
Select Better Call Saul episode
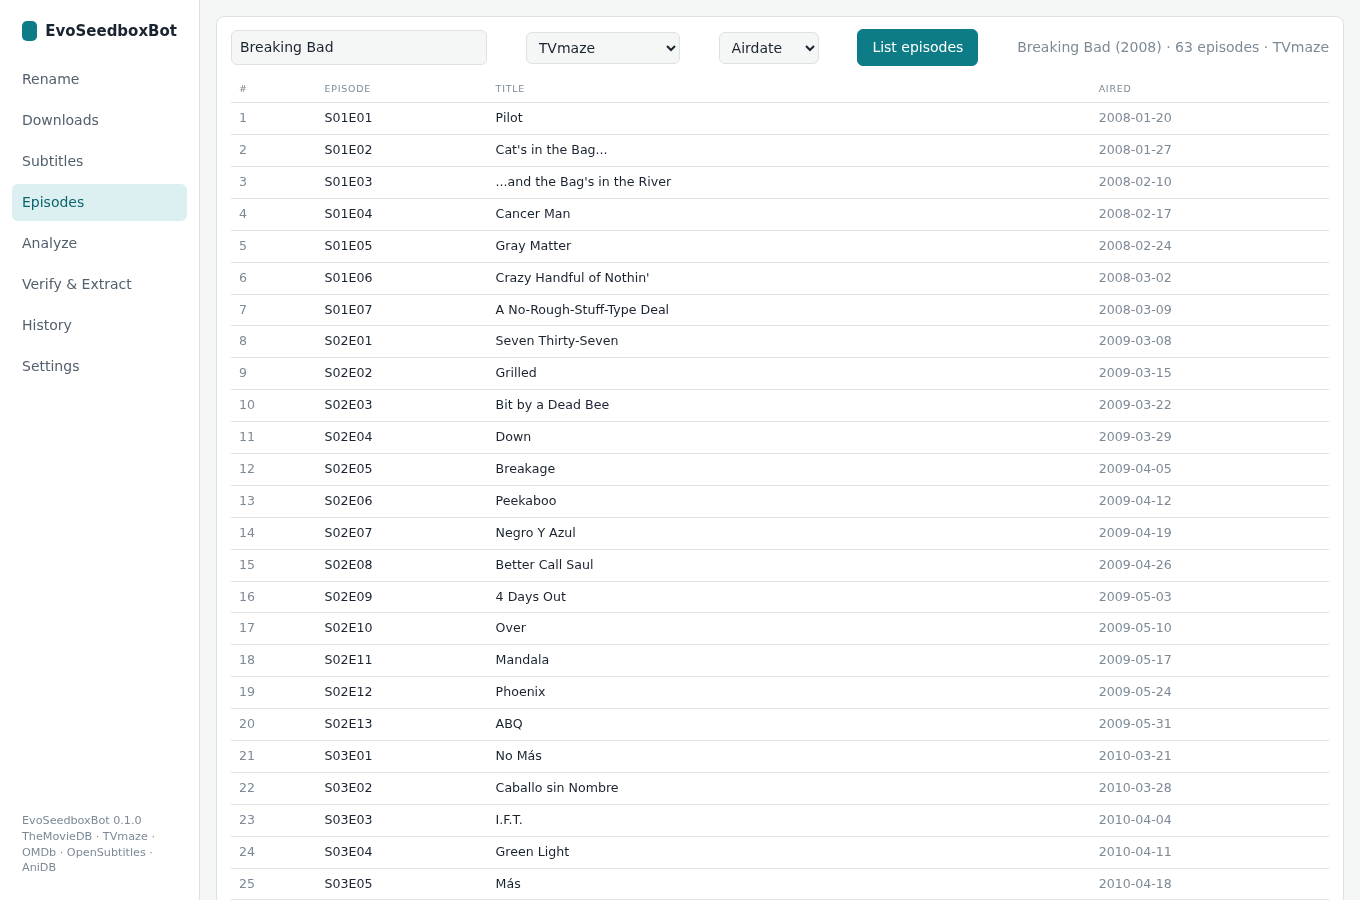click(544, 565)
